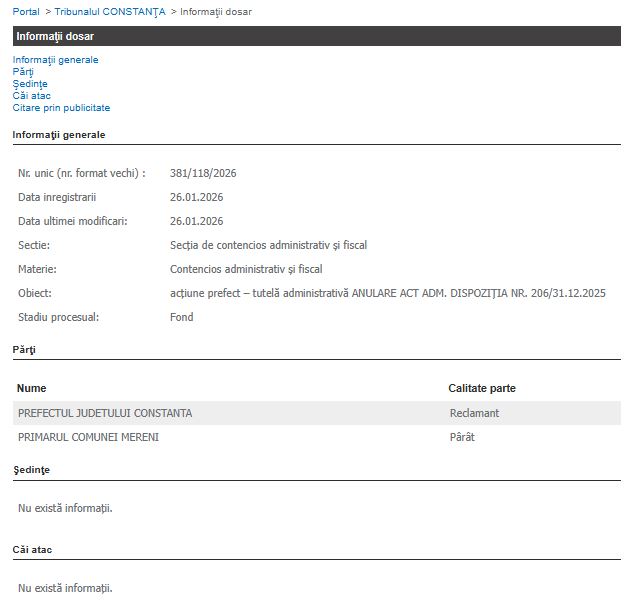Viewport: 640px width, 604px height.
Task: Click the Stadiu procesual value Fond
Action: click(182, 317)
